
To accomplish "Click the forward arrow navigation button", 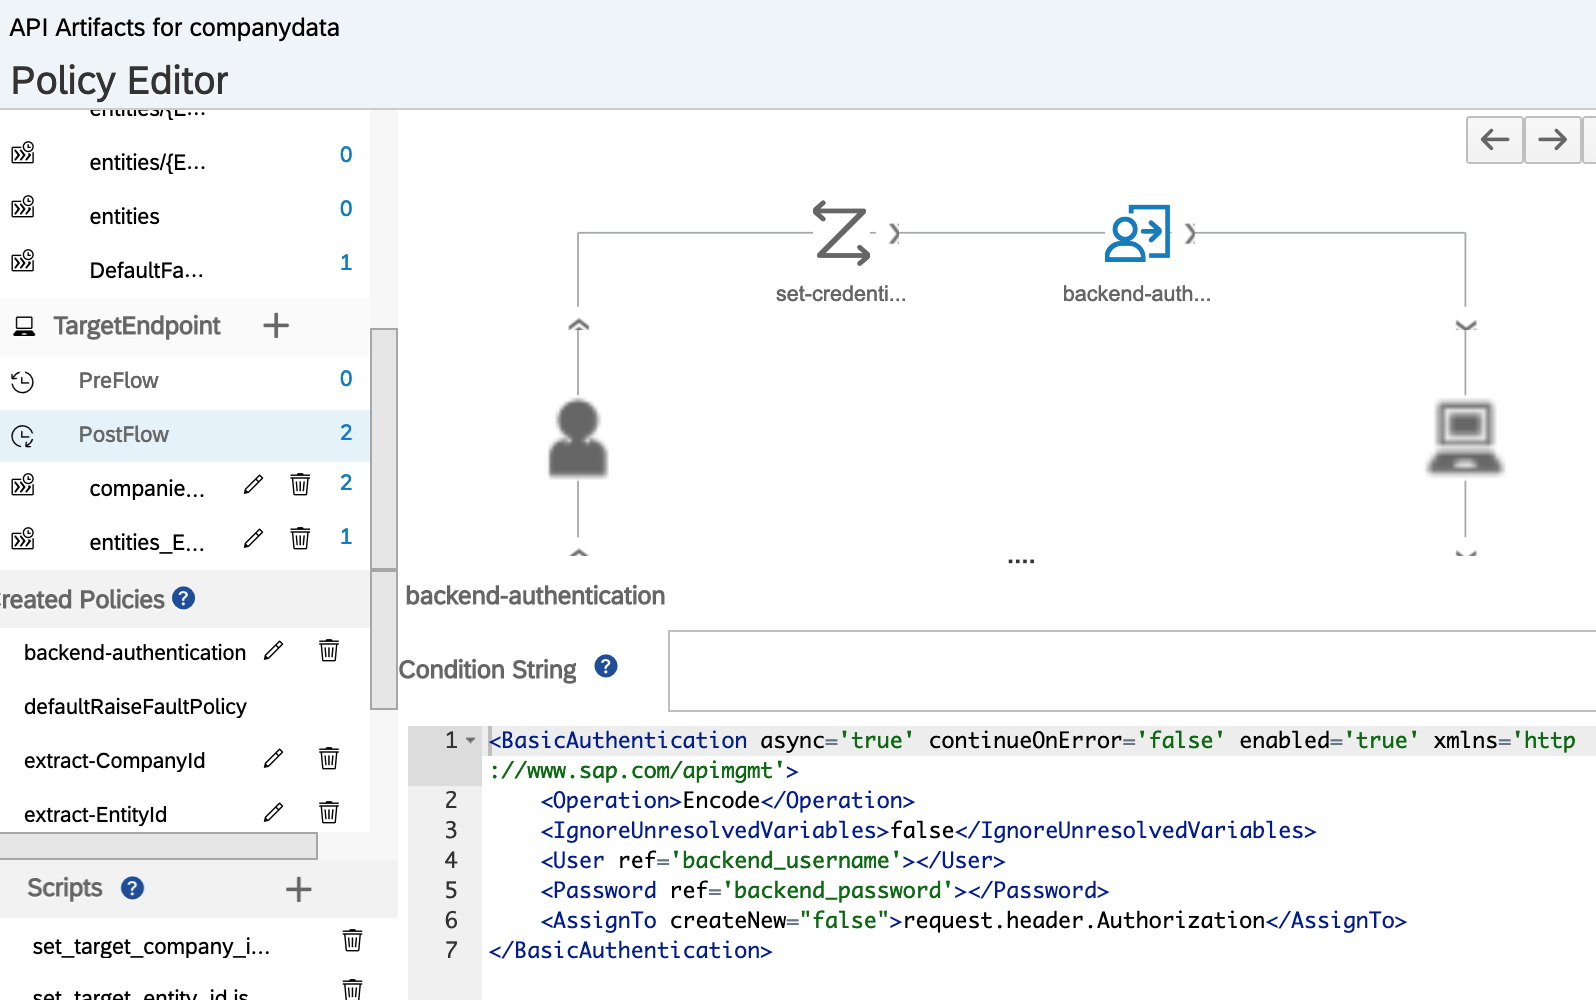I will [1552, 139].
